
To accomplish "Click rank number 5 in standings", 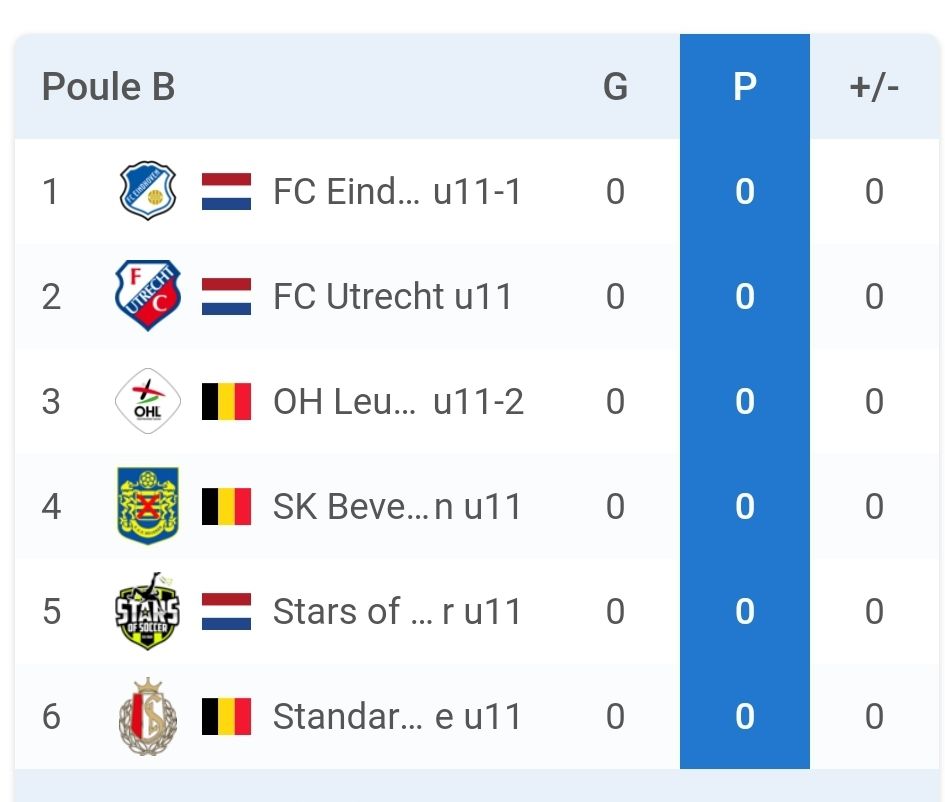I will tap(52, 611).
